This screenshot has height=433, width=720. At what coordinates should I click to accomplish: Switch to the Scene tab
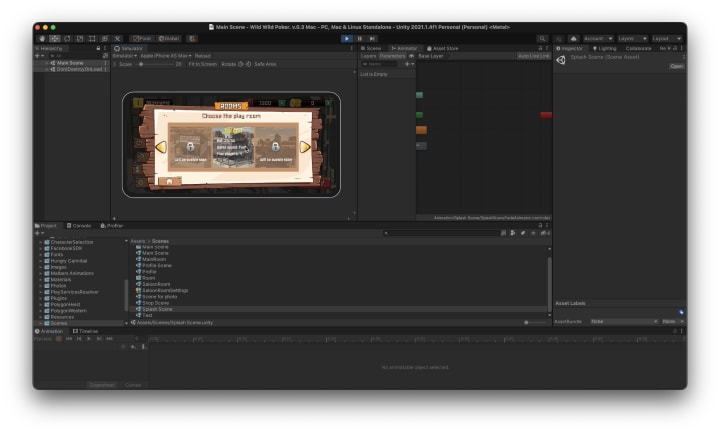click(371, 48)
